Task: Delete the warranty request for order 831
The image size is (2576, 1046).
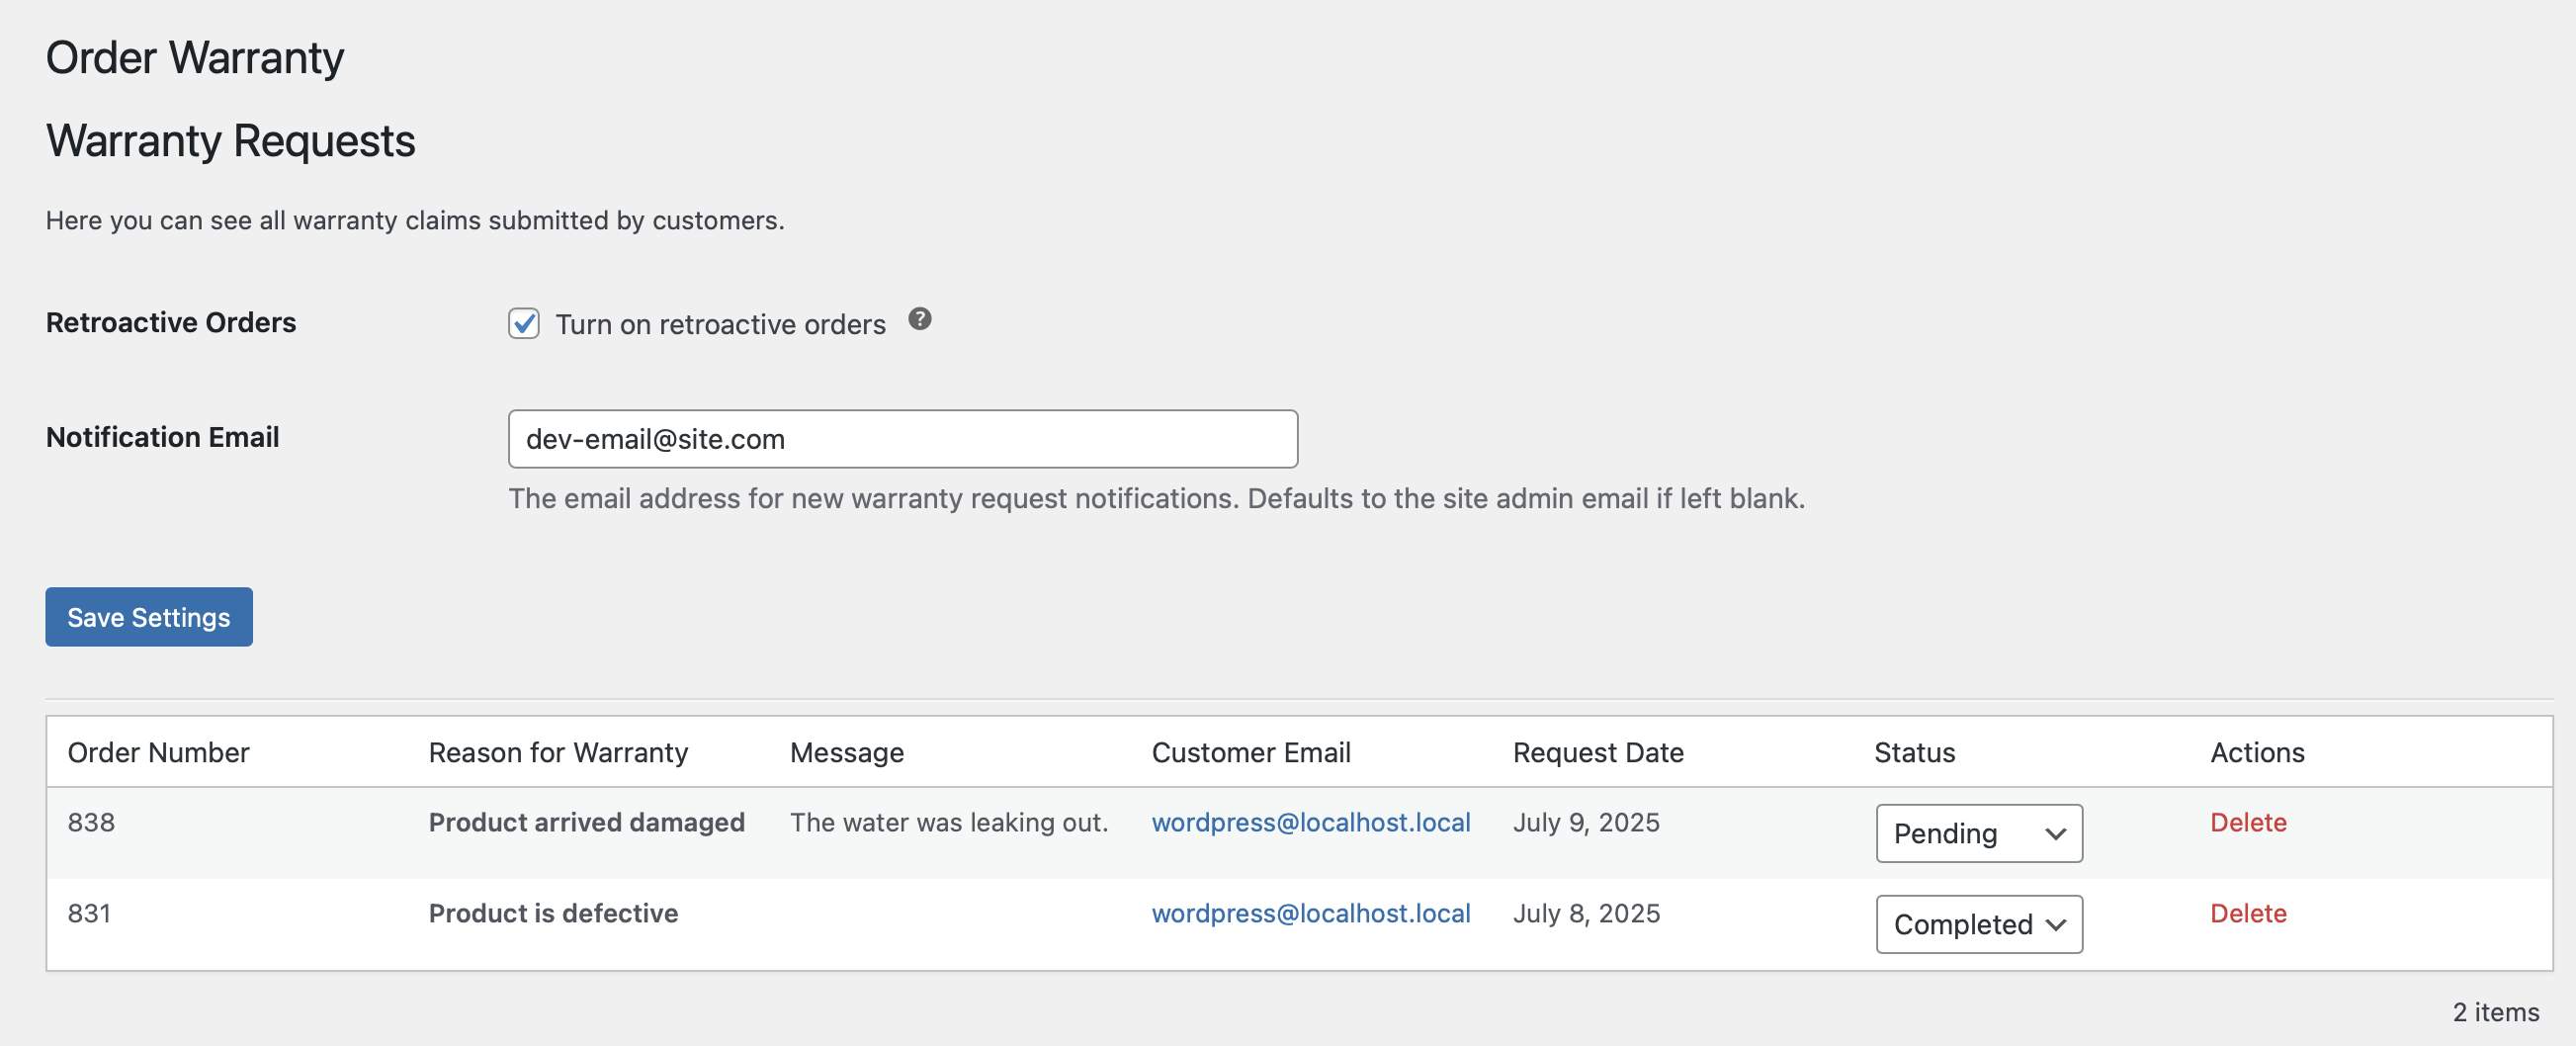Action: [2247, 913]
